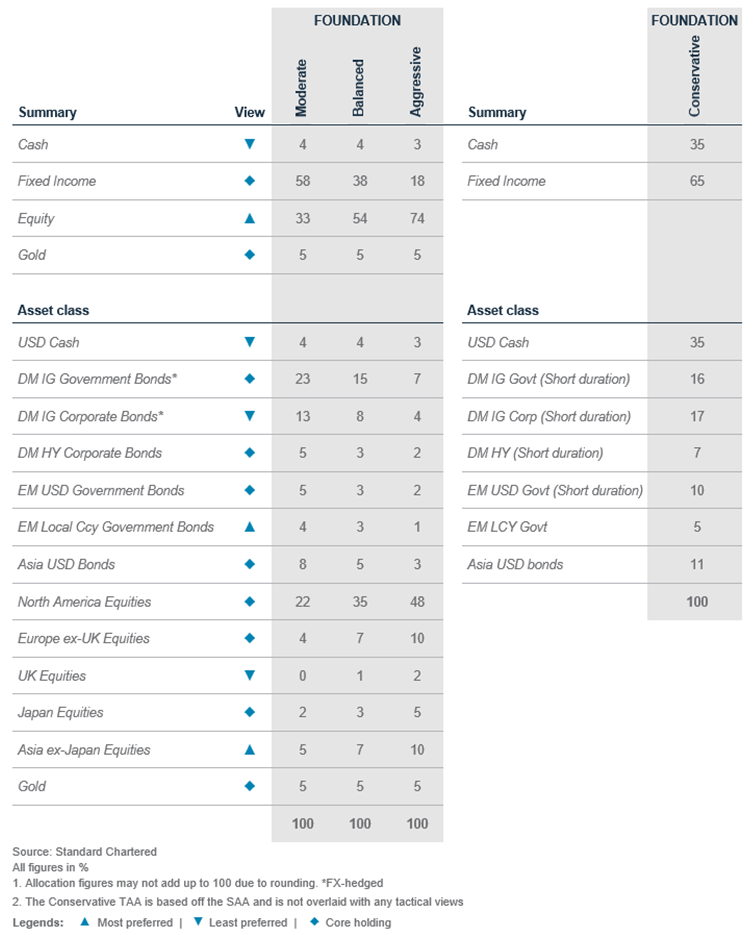
Task: Click the Core holding legend diamond
Action: coord(314,922)
